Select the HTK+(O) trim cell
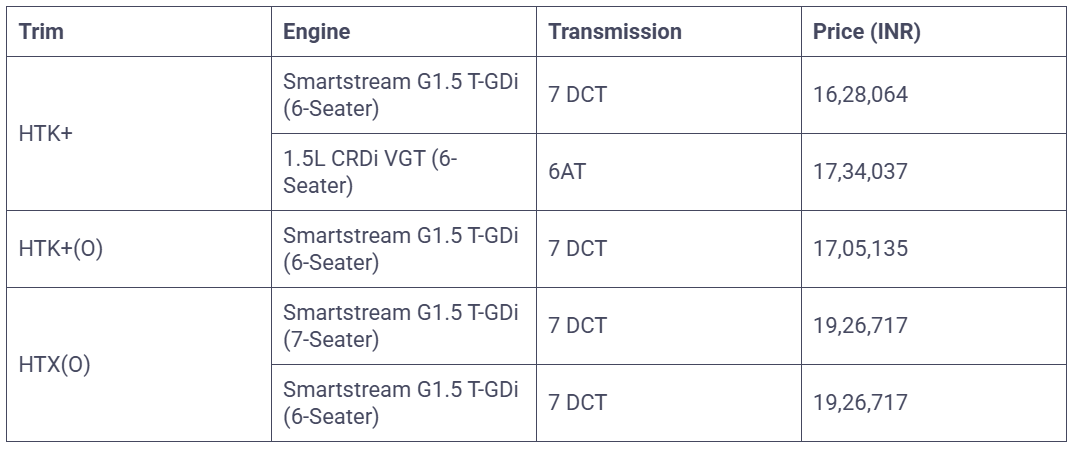 tap(61, 249)
